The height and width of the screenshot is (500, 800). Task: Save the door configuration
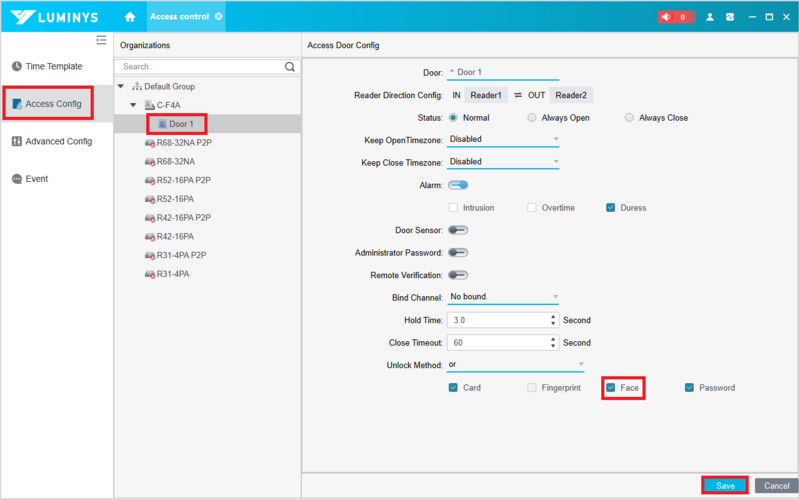725,486
